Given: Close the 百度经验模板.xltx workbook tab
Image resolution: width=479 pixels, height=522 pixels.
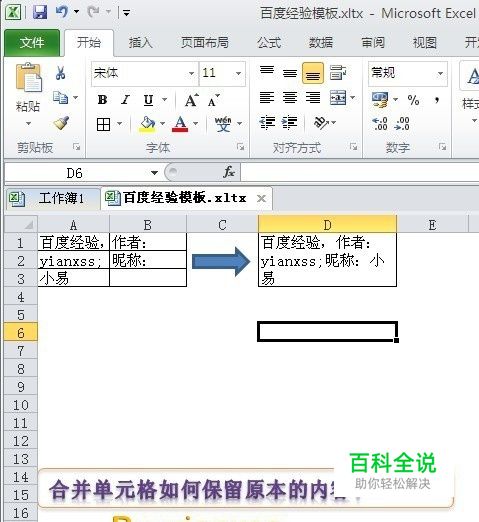Looking at the screenshot, I should point(262,199).
